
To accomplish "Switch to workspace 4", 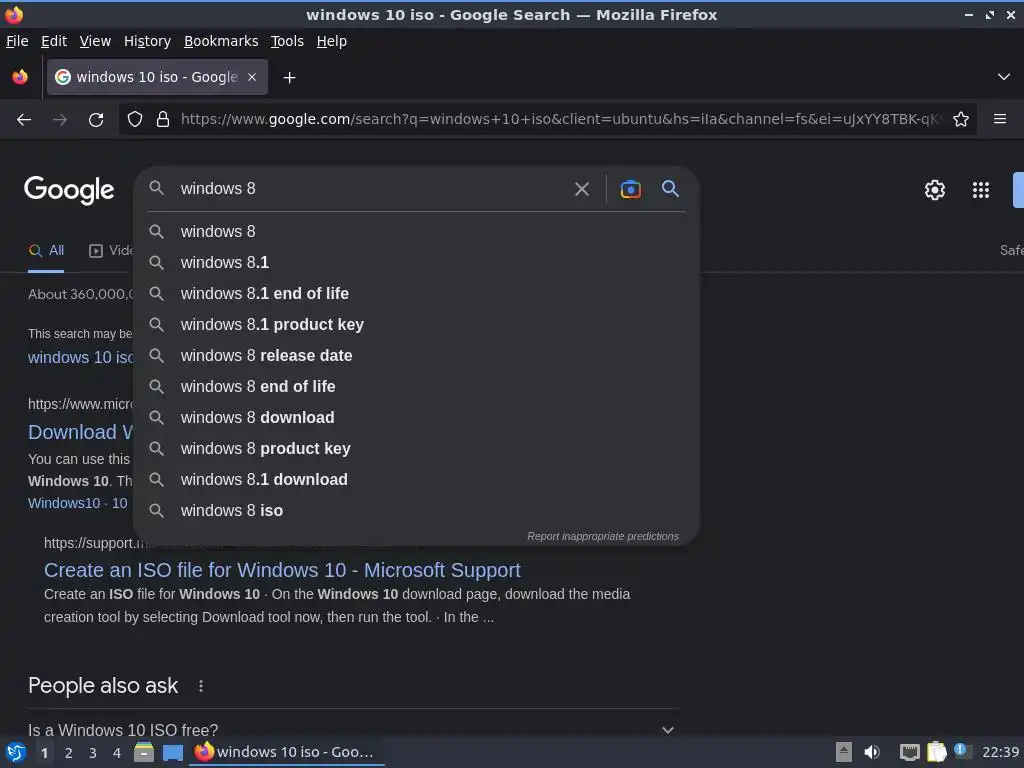I will pos(117,753).
